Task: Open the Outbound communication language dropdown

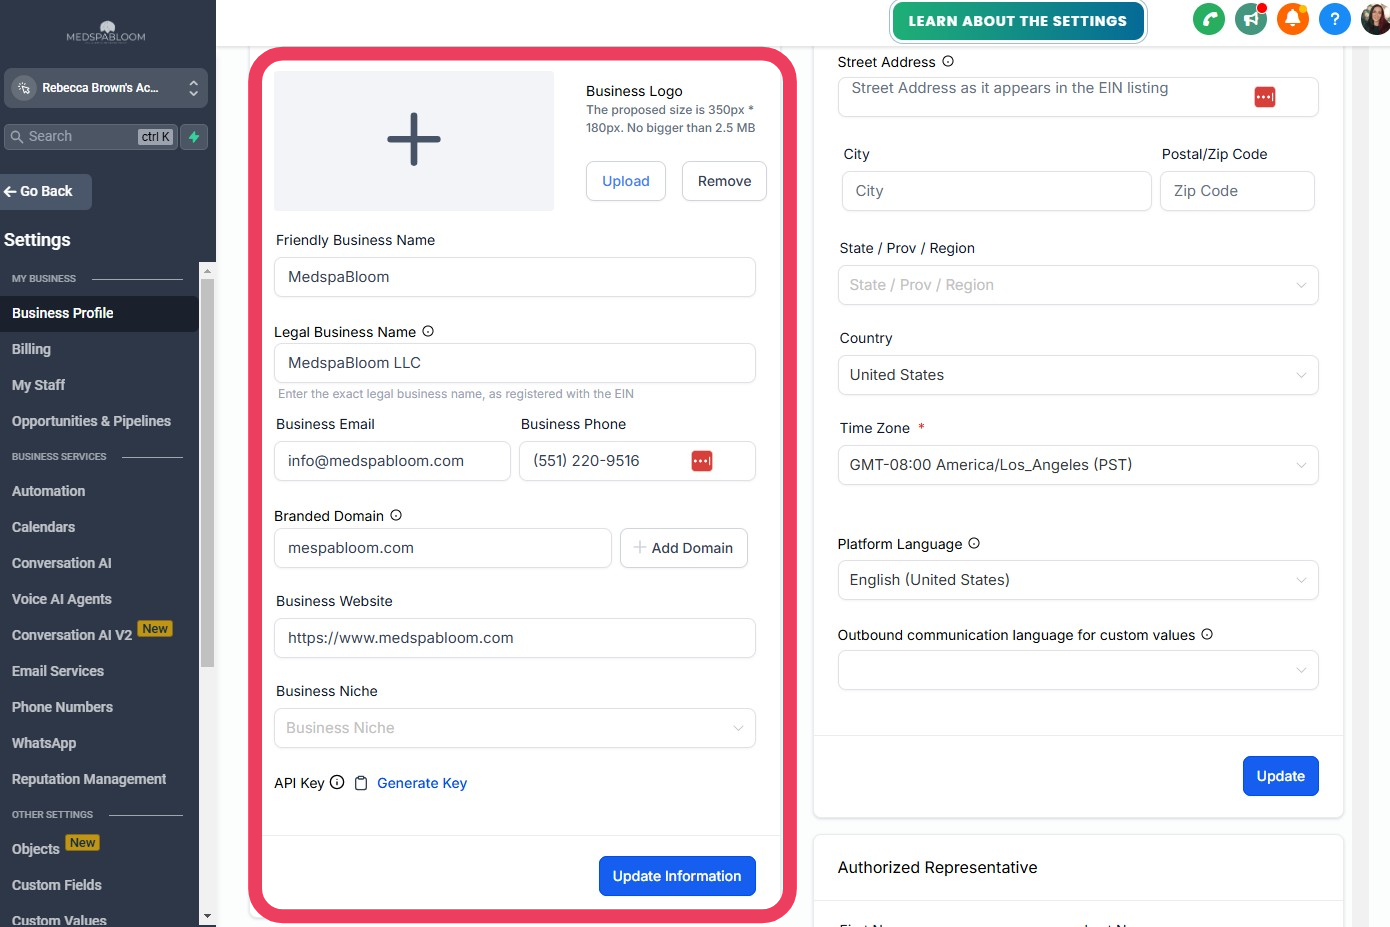Action: [1078, 670]
